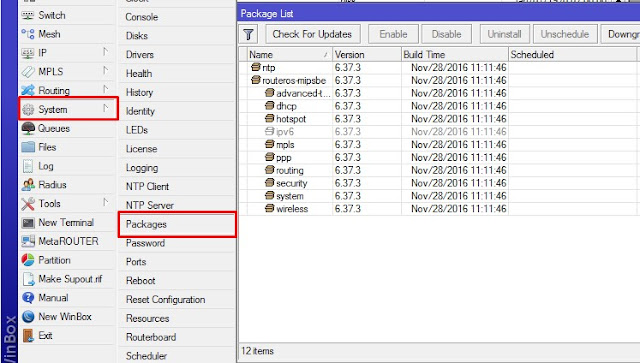640x363 pixels.
Task: Click the Log document icon
Action: 28,166
